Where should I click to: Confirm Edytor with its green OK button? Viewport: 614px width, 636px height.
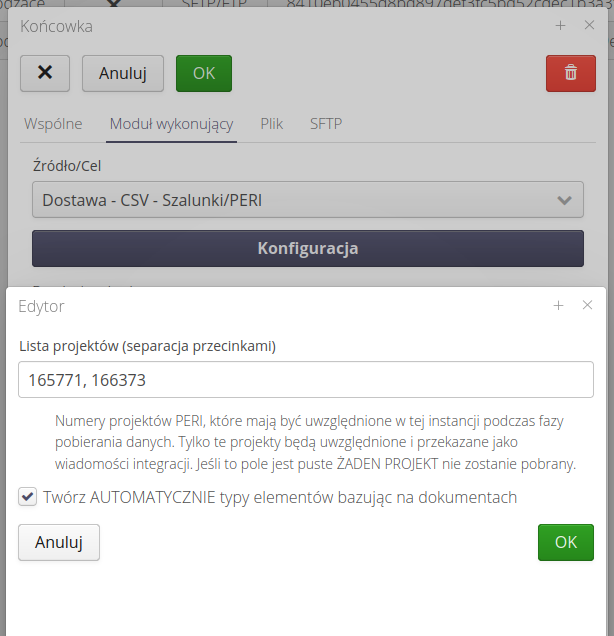tap(565, 542)
